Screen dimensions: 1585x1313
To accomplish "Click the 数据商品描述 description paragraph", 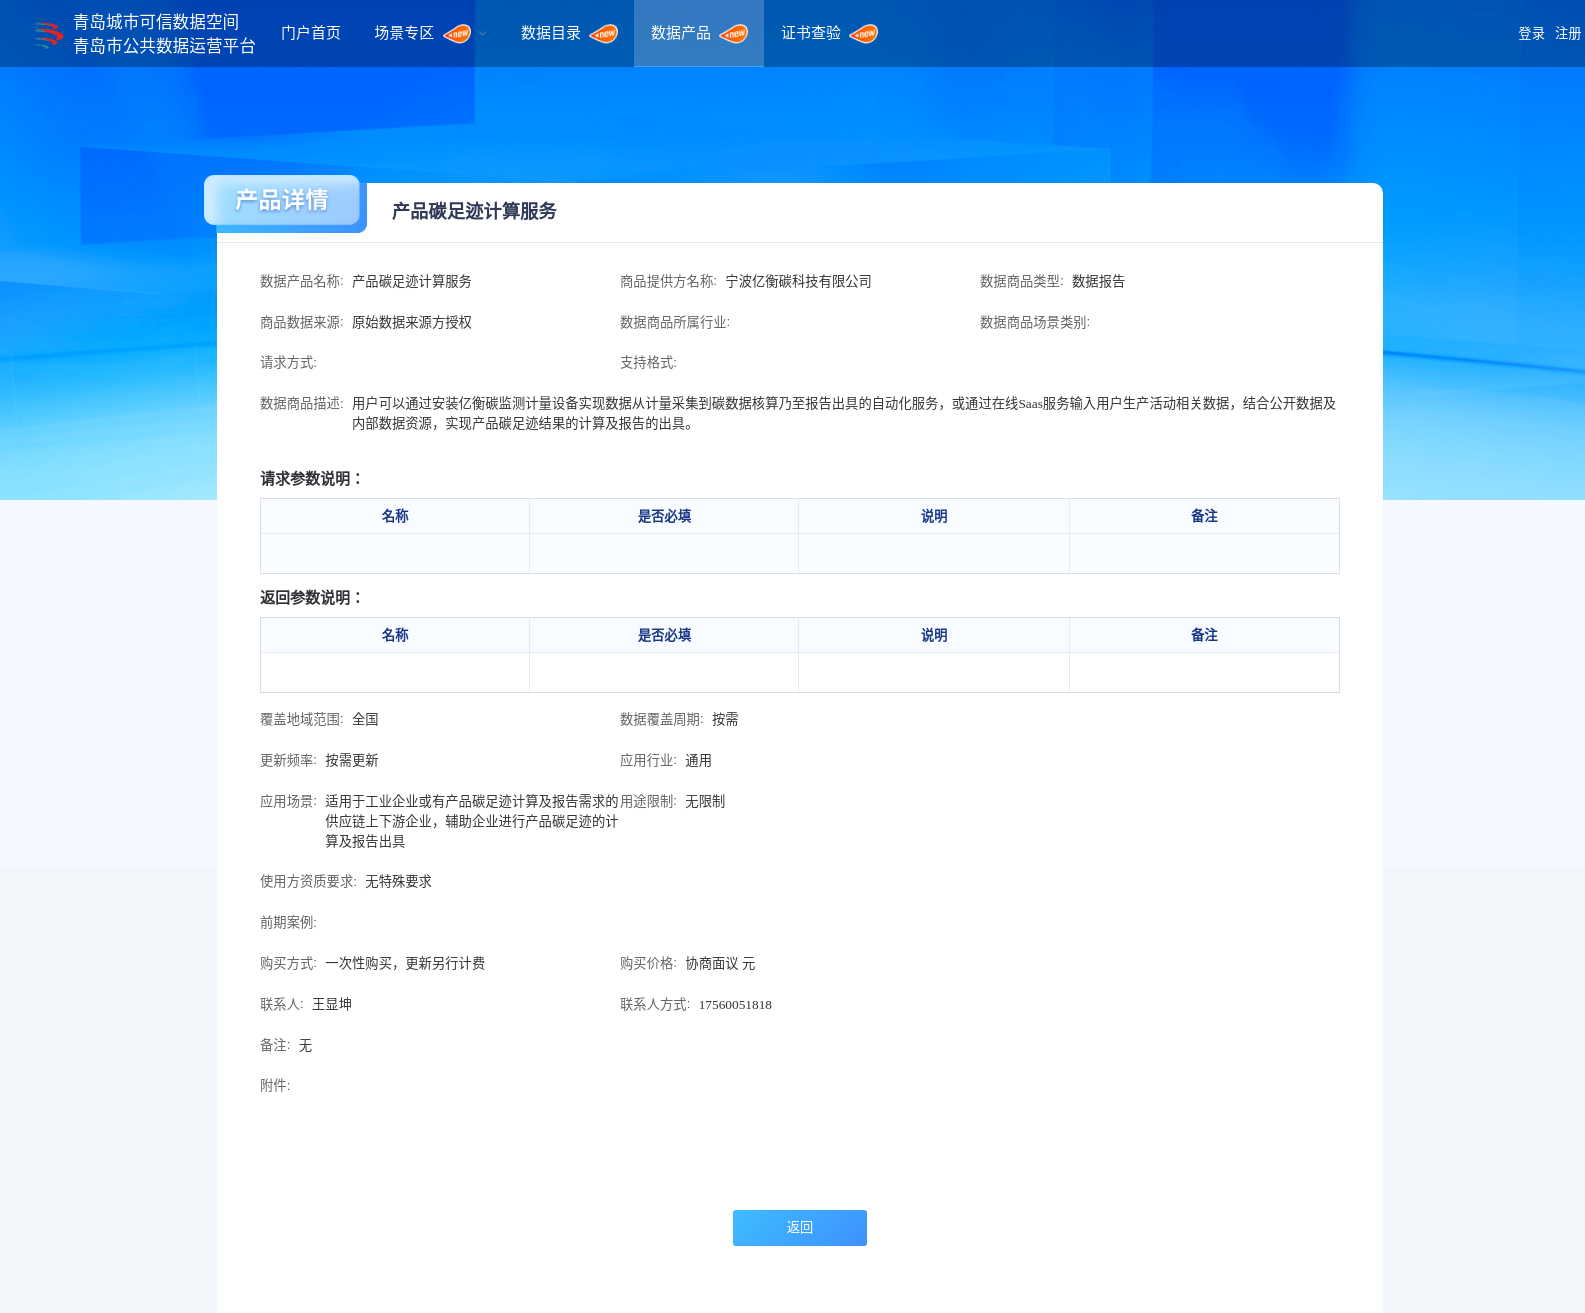I will tap(844, 414).
